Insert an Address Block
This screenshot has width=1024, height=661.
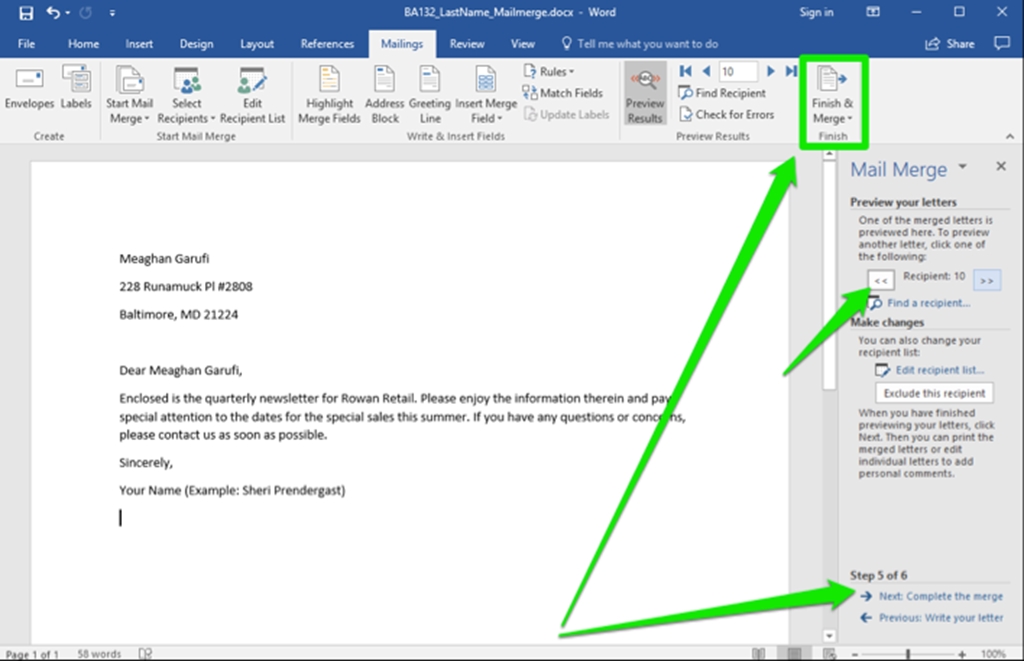[384, 95]
